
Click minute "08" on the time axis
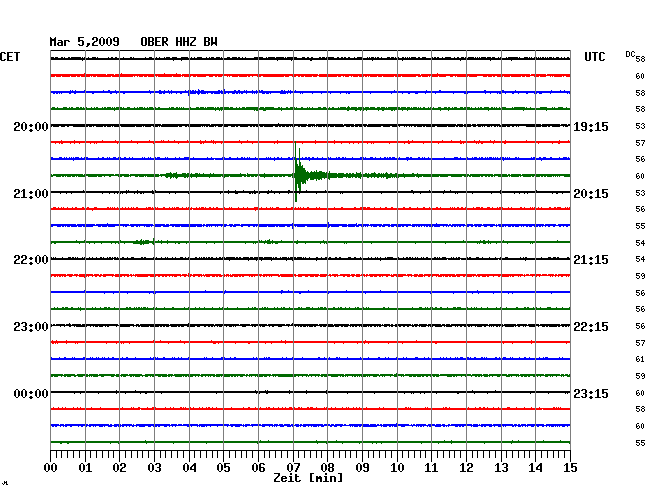click(x=327, y=467)
